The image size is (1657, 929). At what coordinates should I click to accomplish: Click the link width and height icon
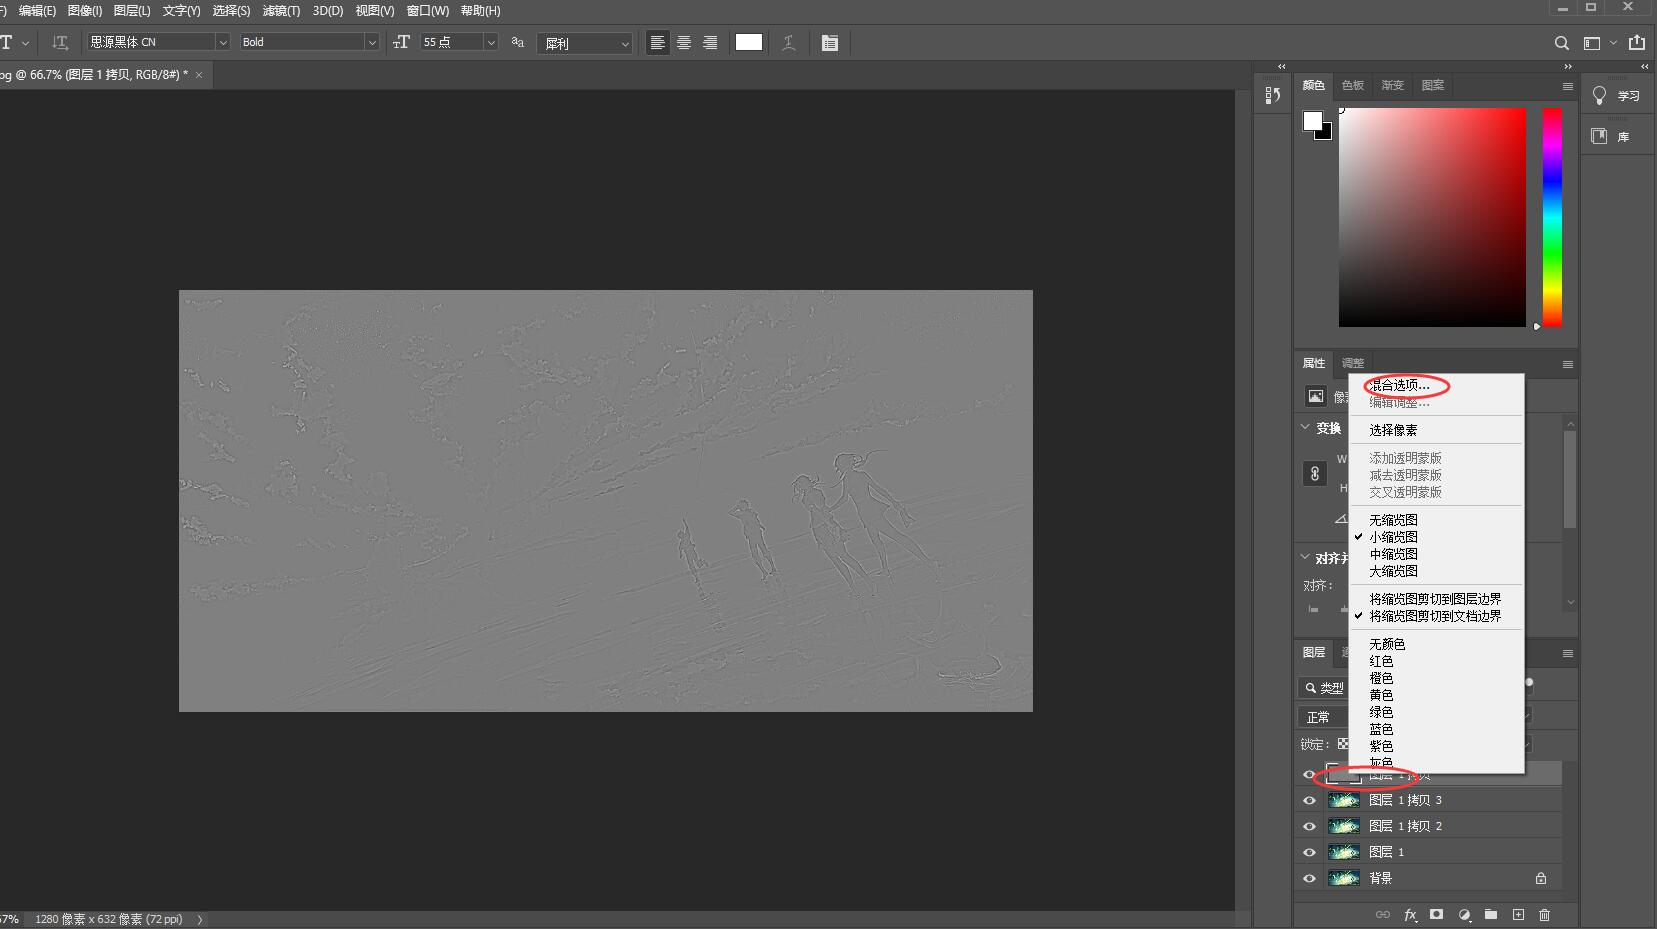coord(1315,473)
